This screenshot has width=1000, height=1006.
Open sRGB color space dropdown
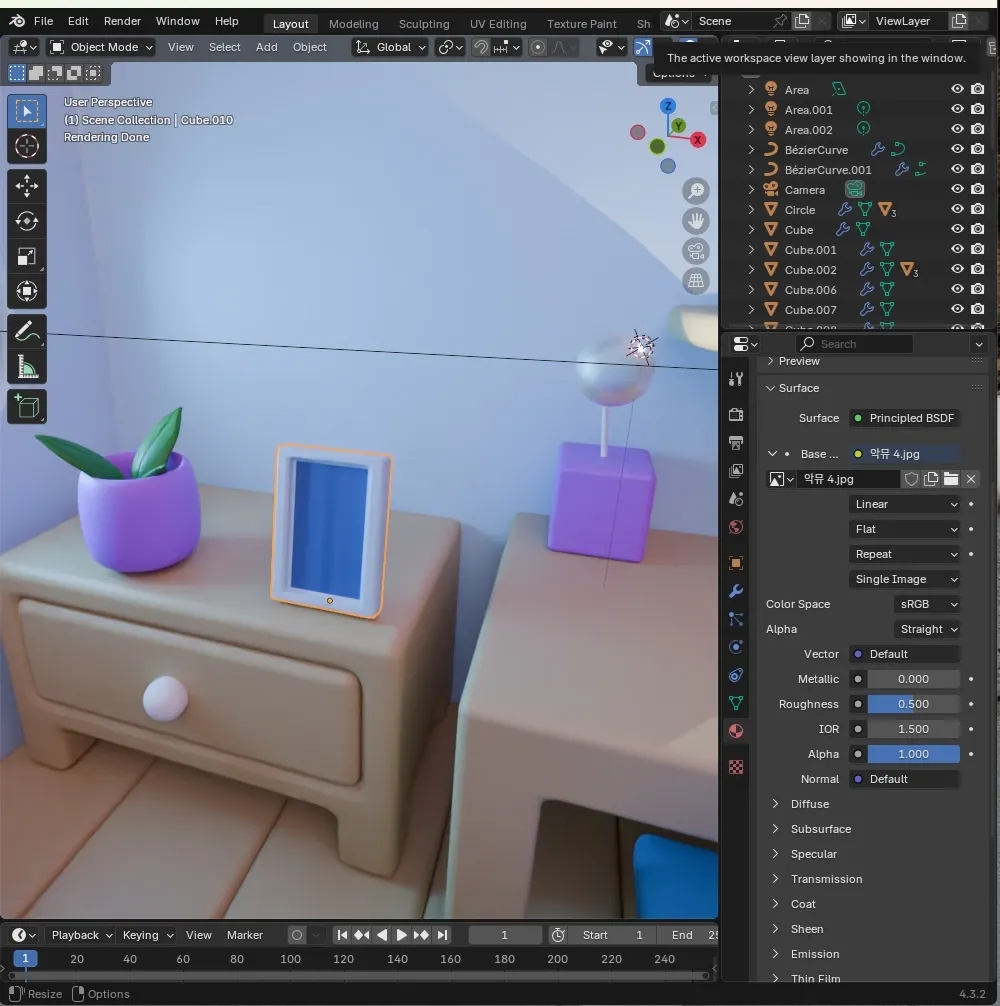coord(927,604)
